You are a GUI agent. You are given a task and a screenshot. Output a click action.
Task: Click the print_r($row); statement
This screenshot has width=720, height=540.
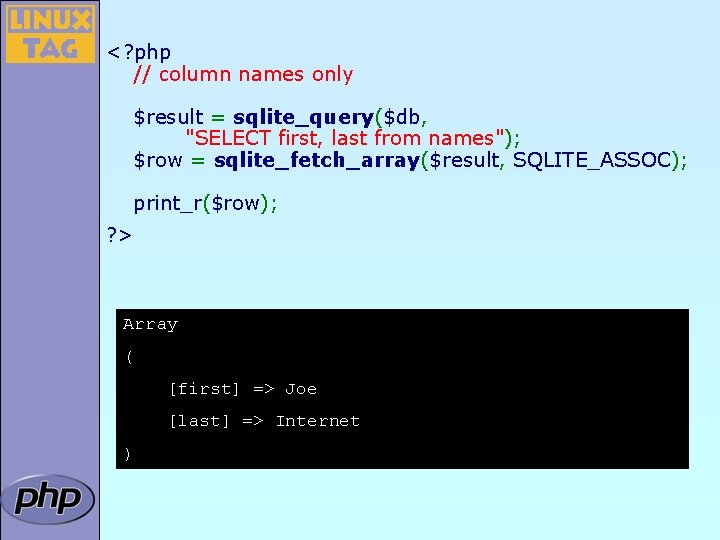pos(205,203)
